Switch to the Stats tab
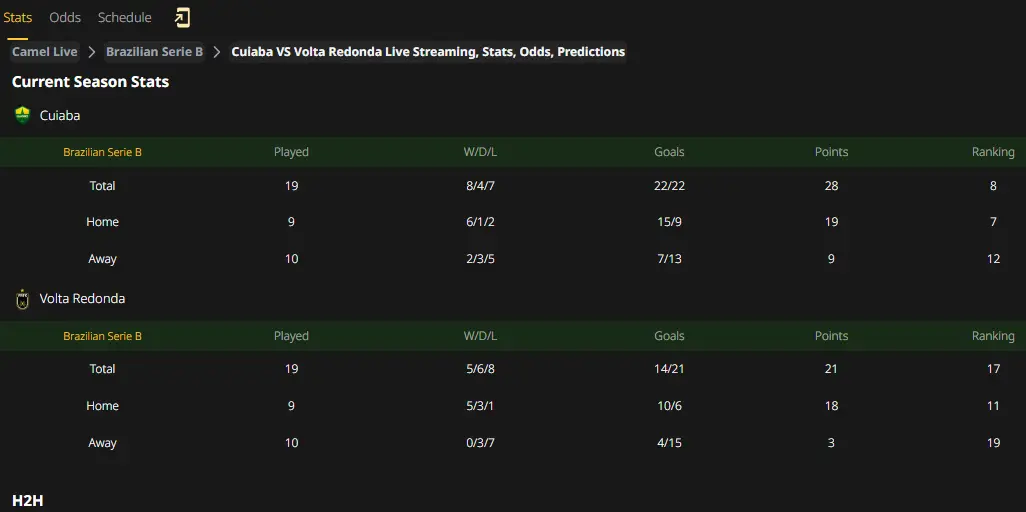 [x=18, y=18]
